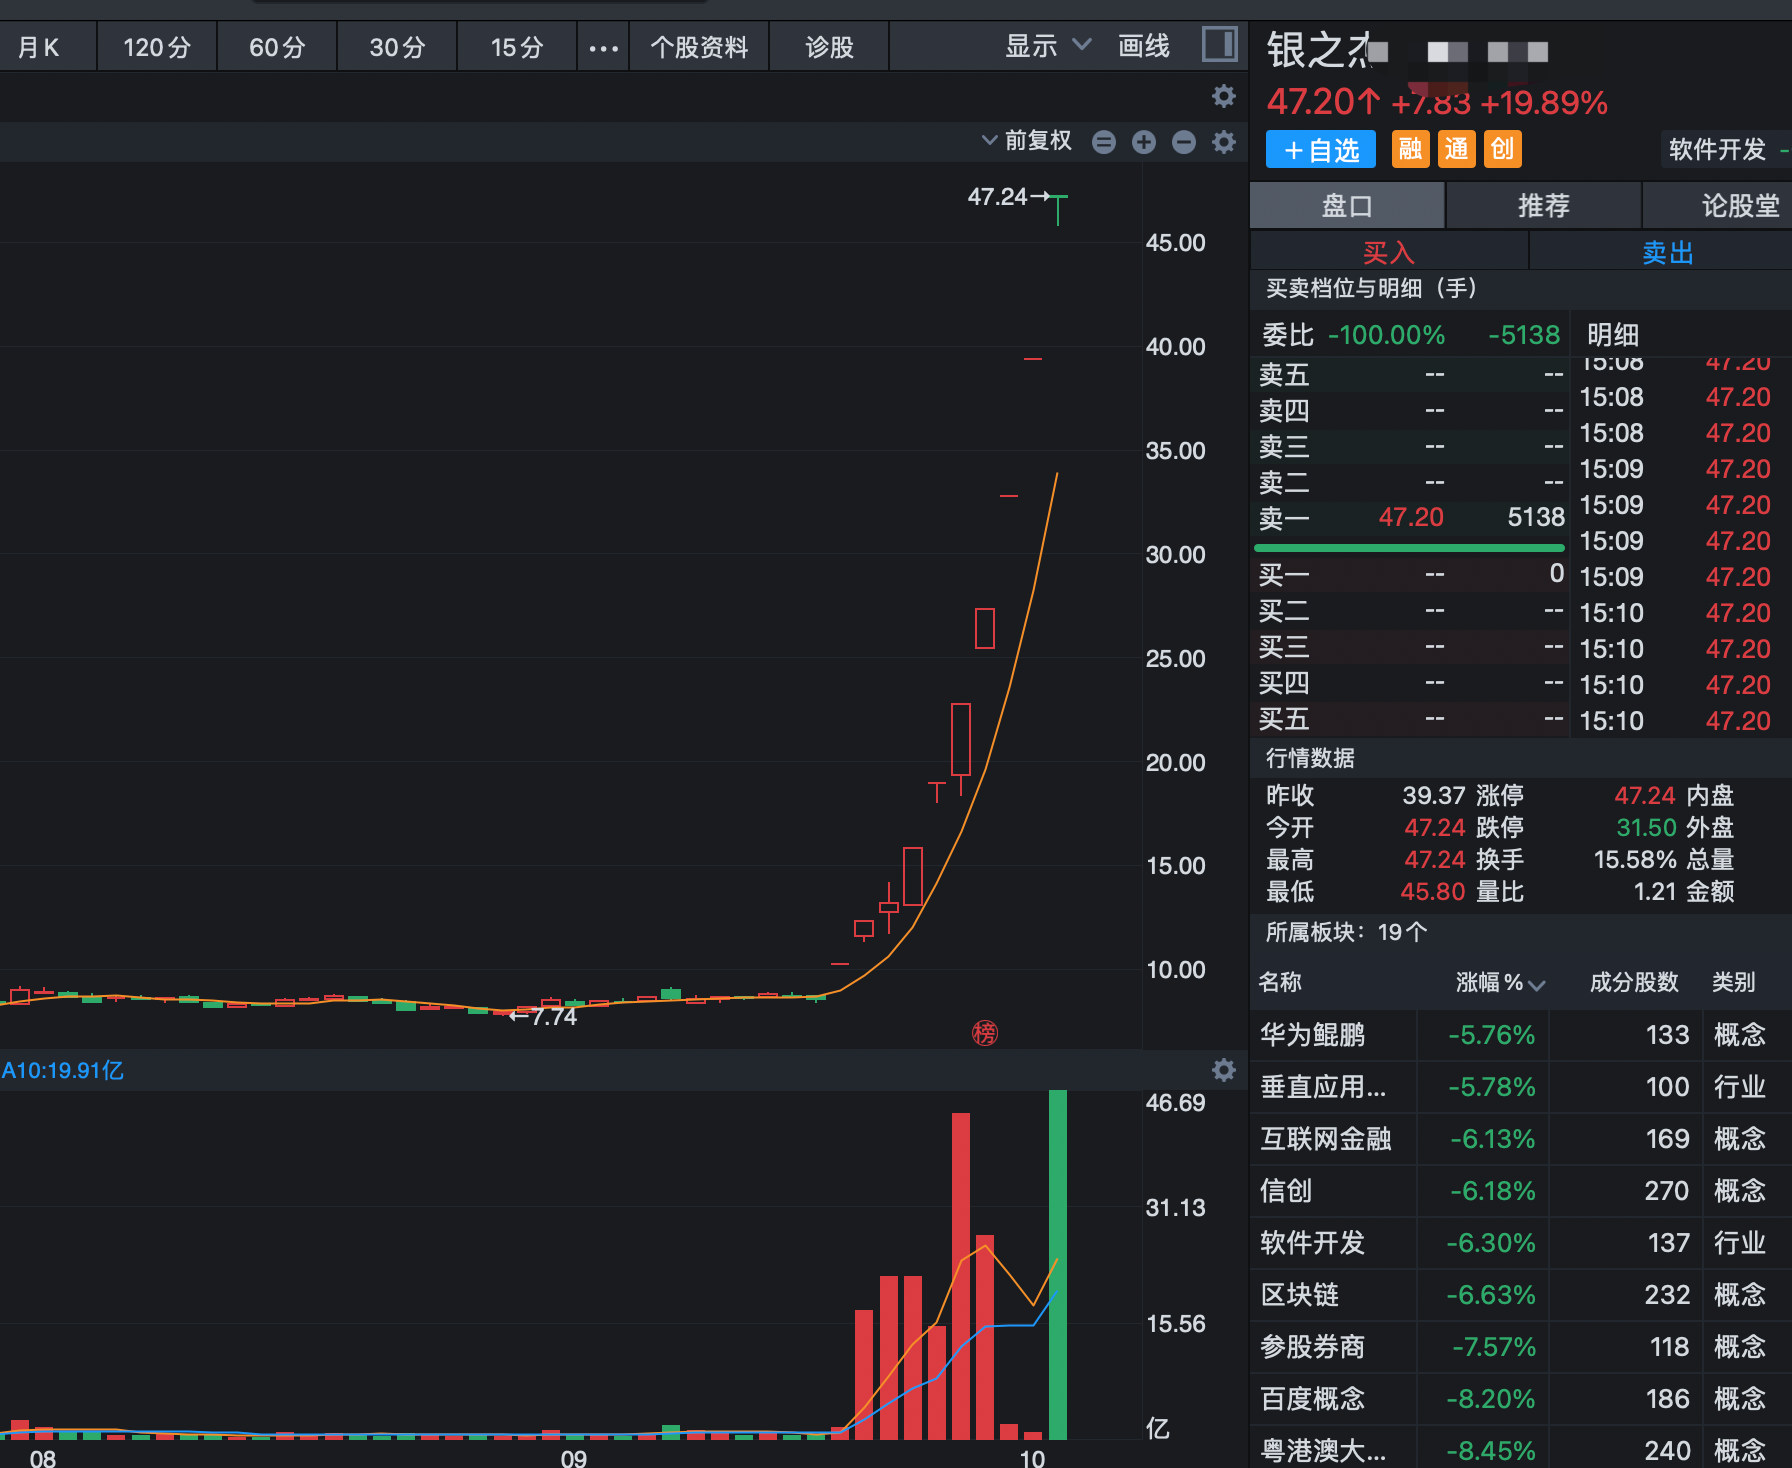Switch to the 60分 period
The width and height of the screenshot is (1792, 1468).
click(x=277, y=47)
